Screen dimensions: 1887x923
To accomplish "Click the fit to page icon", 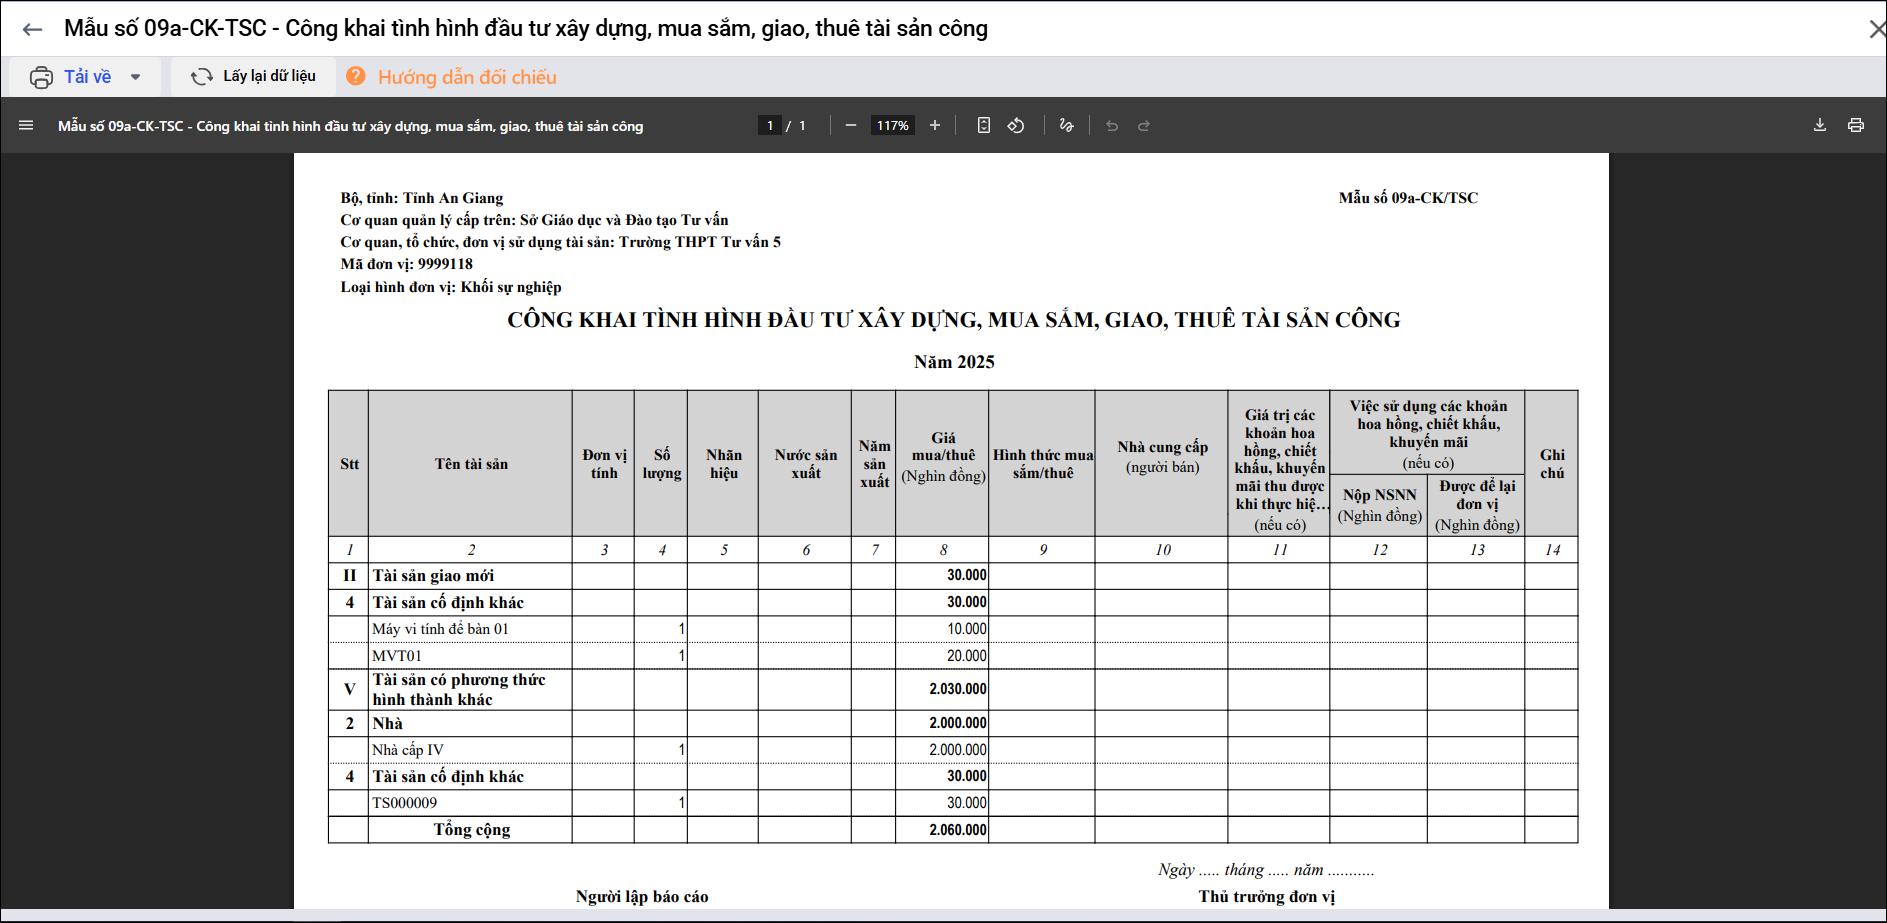I will point(984,126).
